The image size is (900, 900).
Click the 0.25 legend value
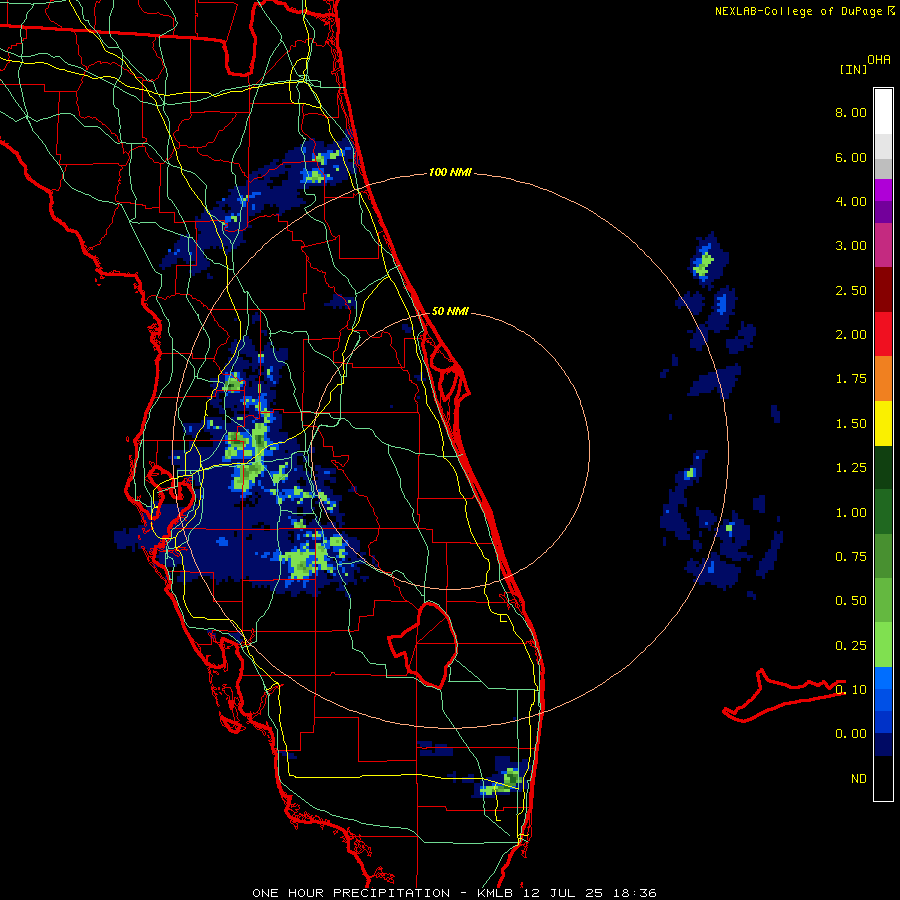(x=851, y=646)
